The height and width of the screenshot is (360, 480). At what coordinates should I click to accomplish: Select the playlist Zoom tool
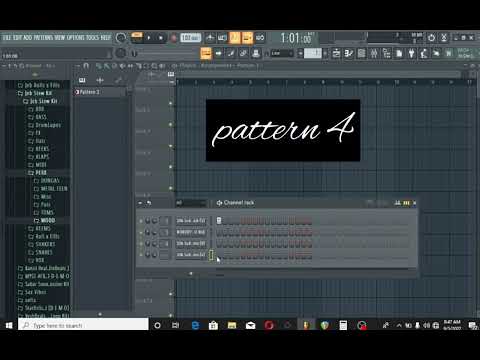[x=155, y=66]
